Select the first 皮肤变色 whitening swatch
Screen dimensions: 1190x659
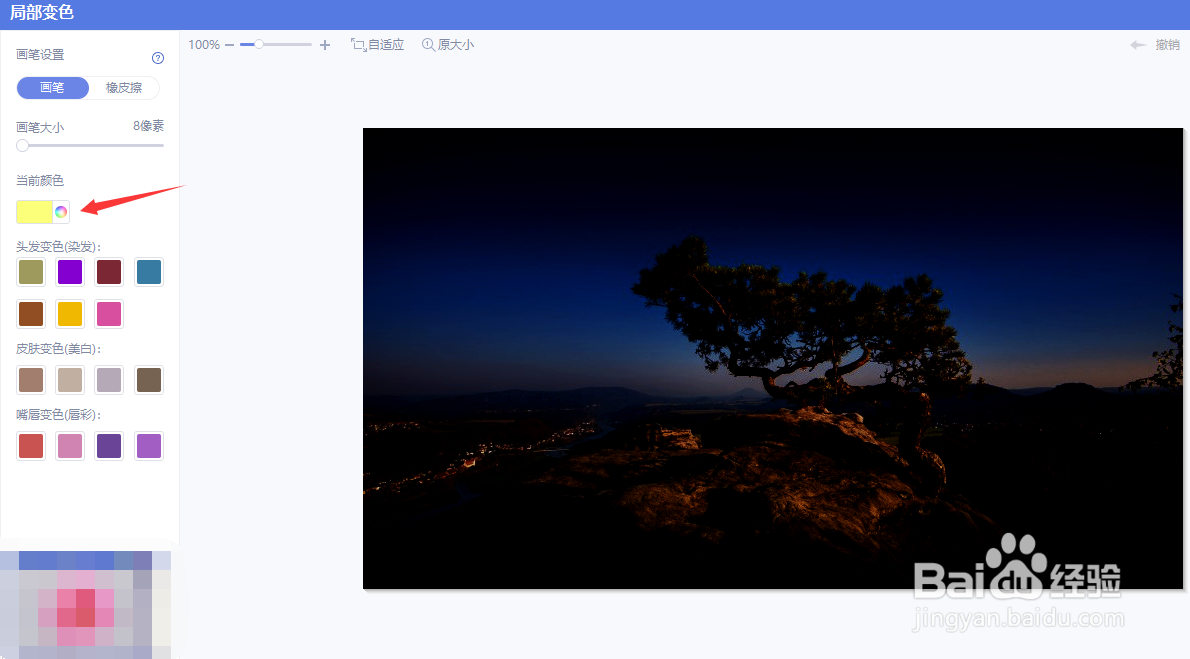click(30, 379)
